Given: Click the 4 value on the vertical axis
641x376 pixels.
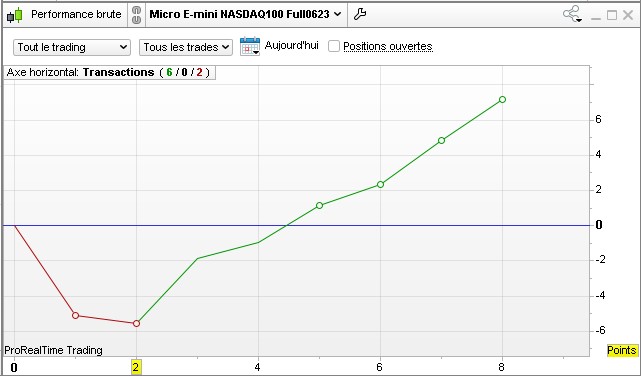Looking at the screenshot, I should coord(598,154).
